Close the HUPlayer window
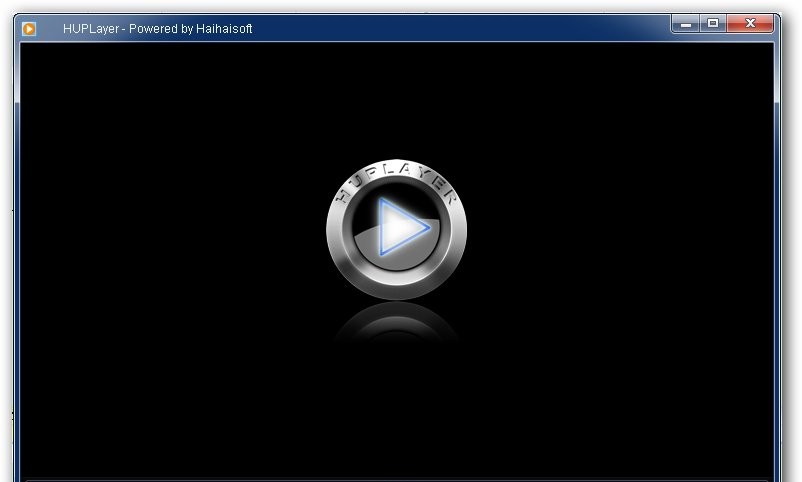 (x=750, y=24)
